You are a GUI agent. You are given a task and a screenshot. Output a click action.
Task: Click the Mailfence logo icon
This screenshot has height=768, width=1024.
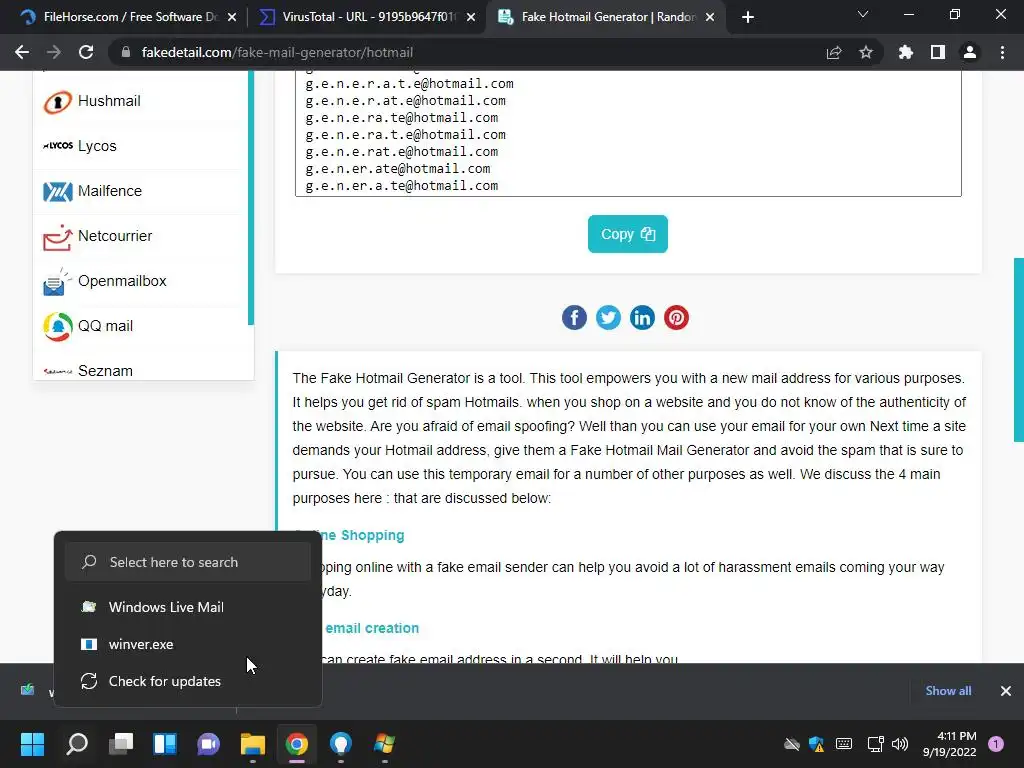57,192
